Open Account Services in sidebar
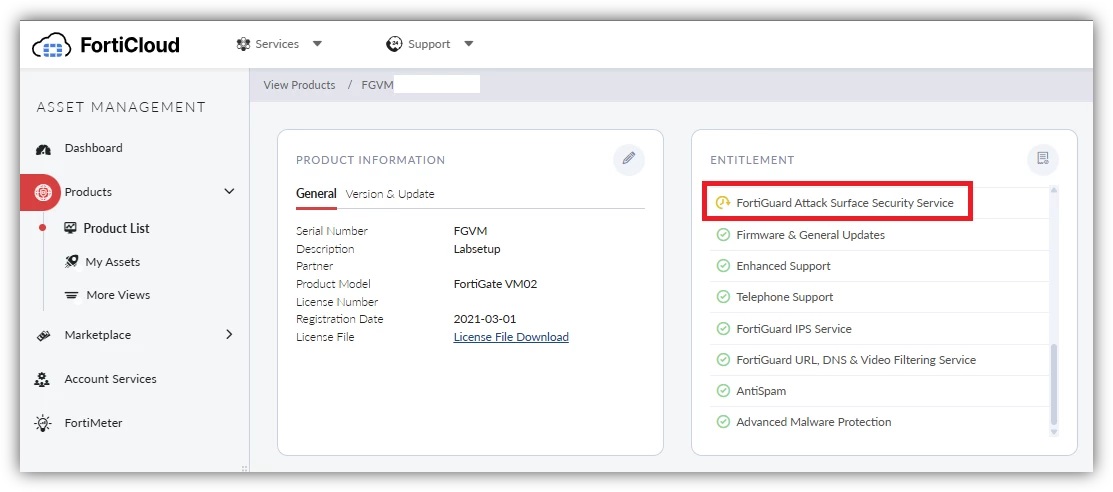Viewport: 1113px width, 492px height. (x=110, y=378)
